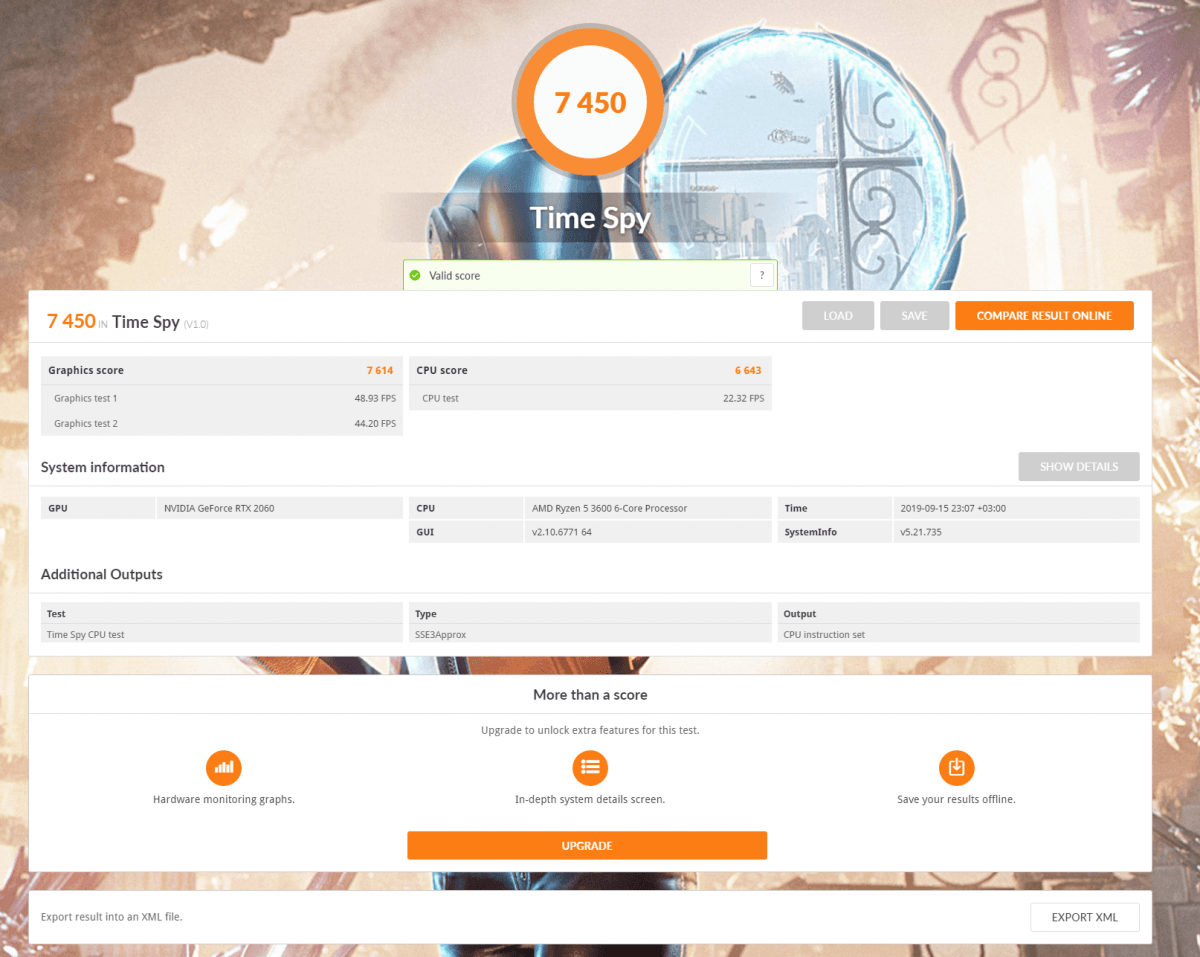Screen dimensions: 1200x957
Task: Click the time value 2019-09-15 23:07 +03:00
Action: (952, 508)
